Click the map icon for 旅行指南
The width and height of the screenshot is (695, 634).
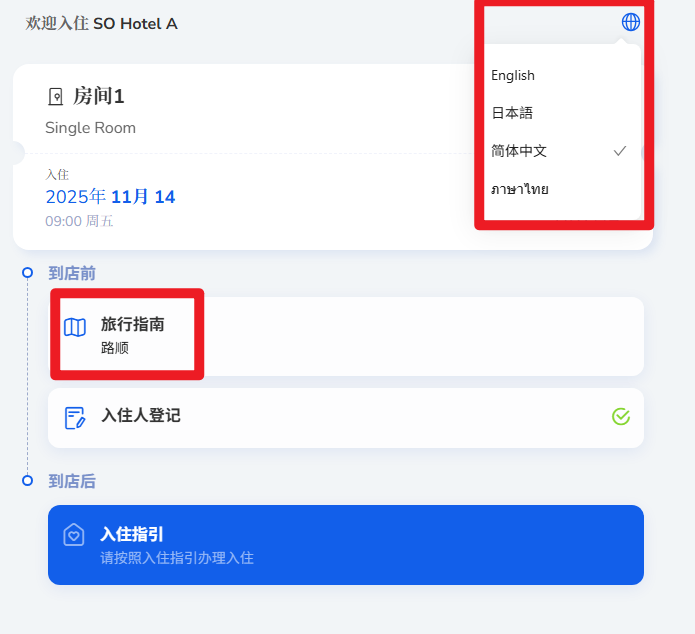point(75,327)
